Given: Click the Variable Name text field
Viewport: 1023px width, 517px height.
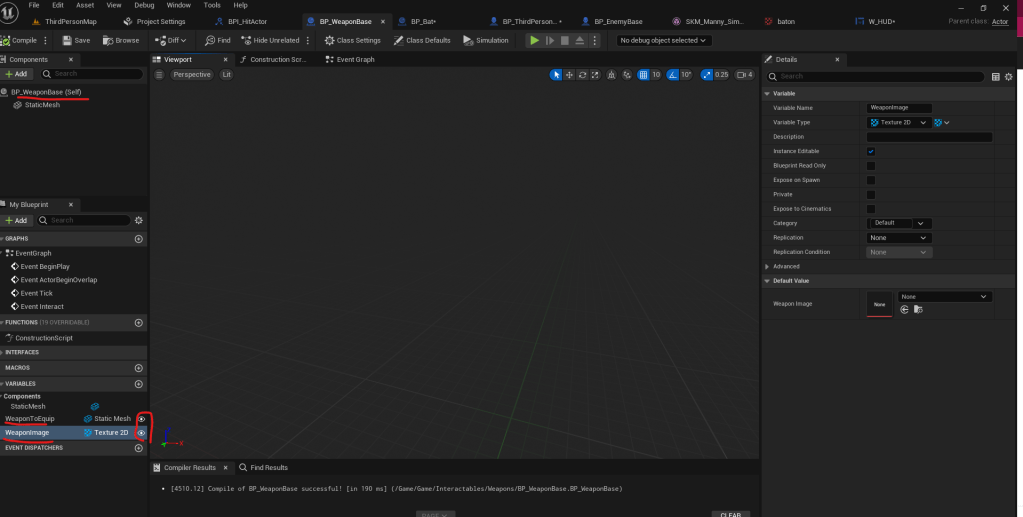Looking at the screenshot, I should click(x=899, y=108).
